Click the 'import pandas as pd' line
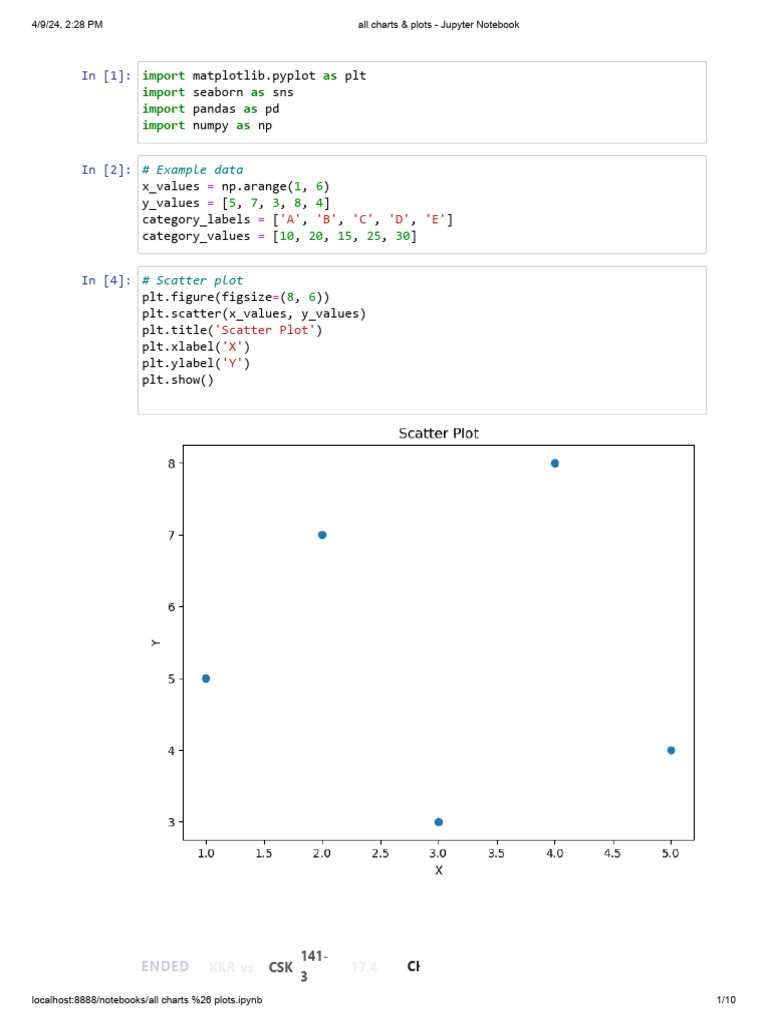Image resolution: width=768 pixels, height=1024 pixels. [210, 109]
